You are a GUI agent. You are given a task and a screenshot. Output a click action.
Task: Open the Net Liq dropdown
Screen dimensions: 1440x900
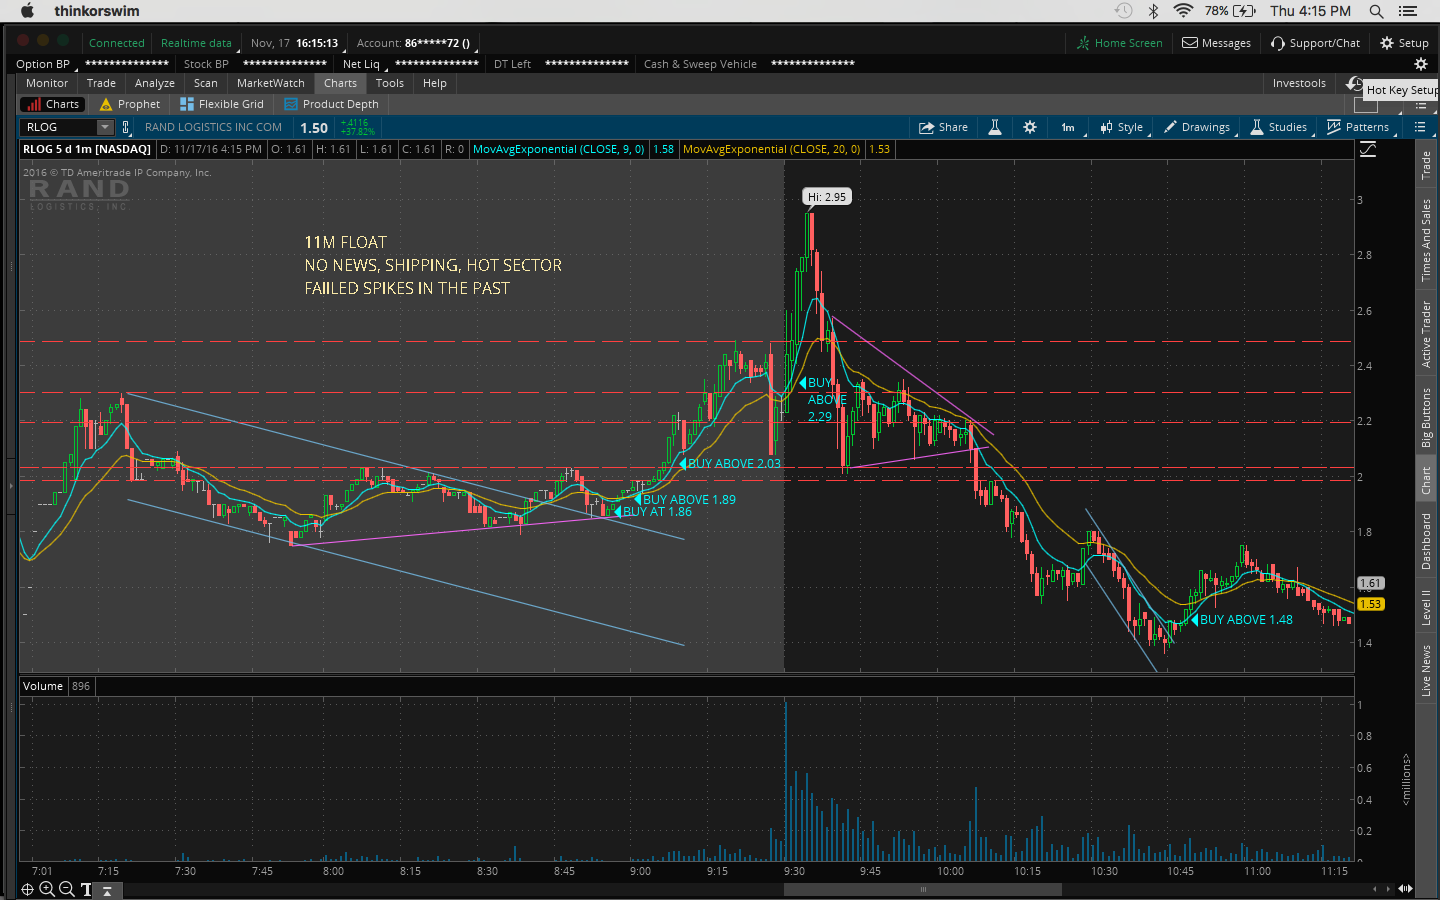(363, 64)
